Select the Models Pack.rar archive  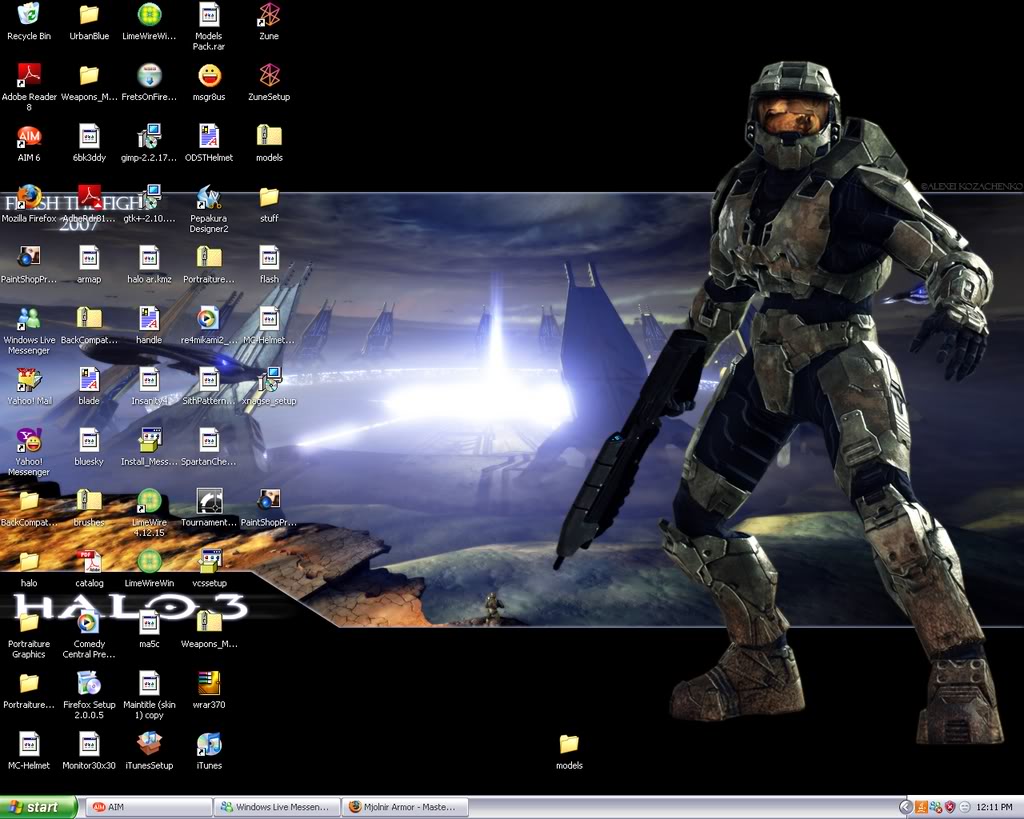(x=209, y=15)
